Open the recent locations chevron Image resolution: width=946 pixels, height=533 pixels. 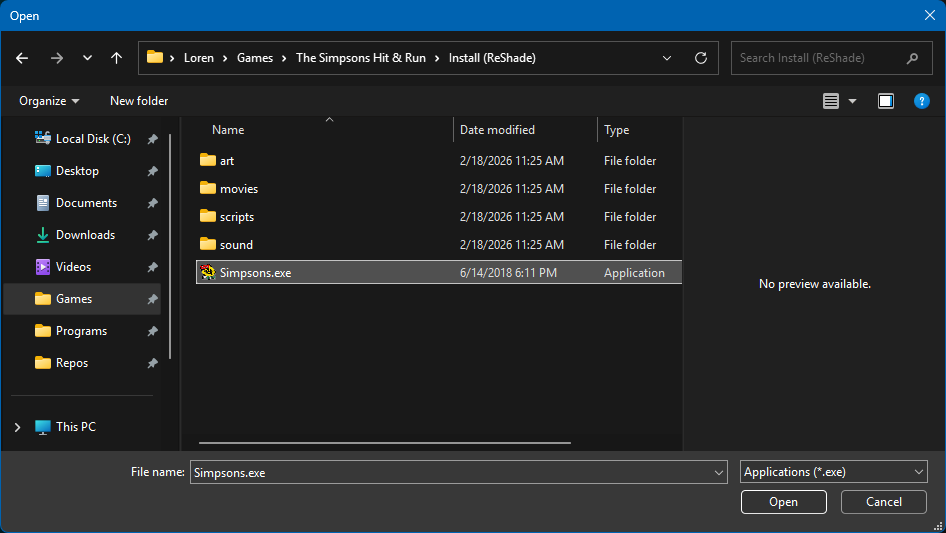(x=87, y=58)
